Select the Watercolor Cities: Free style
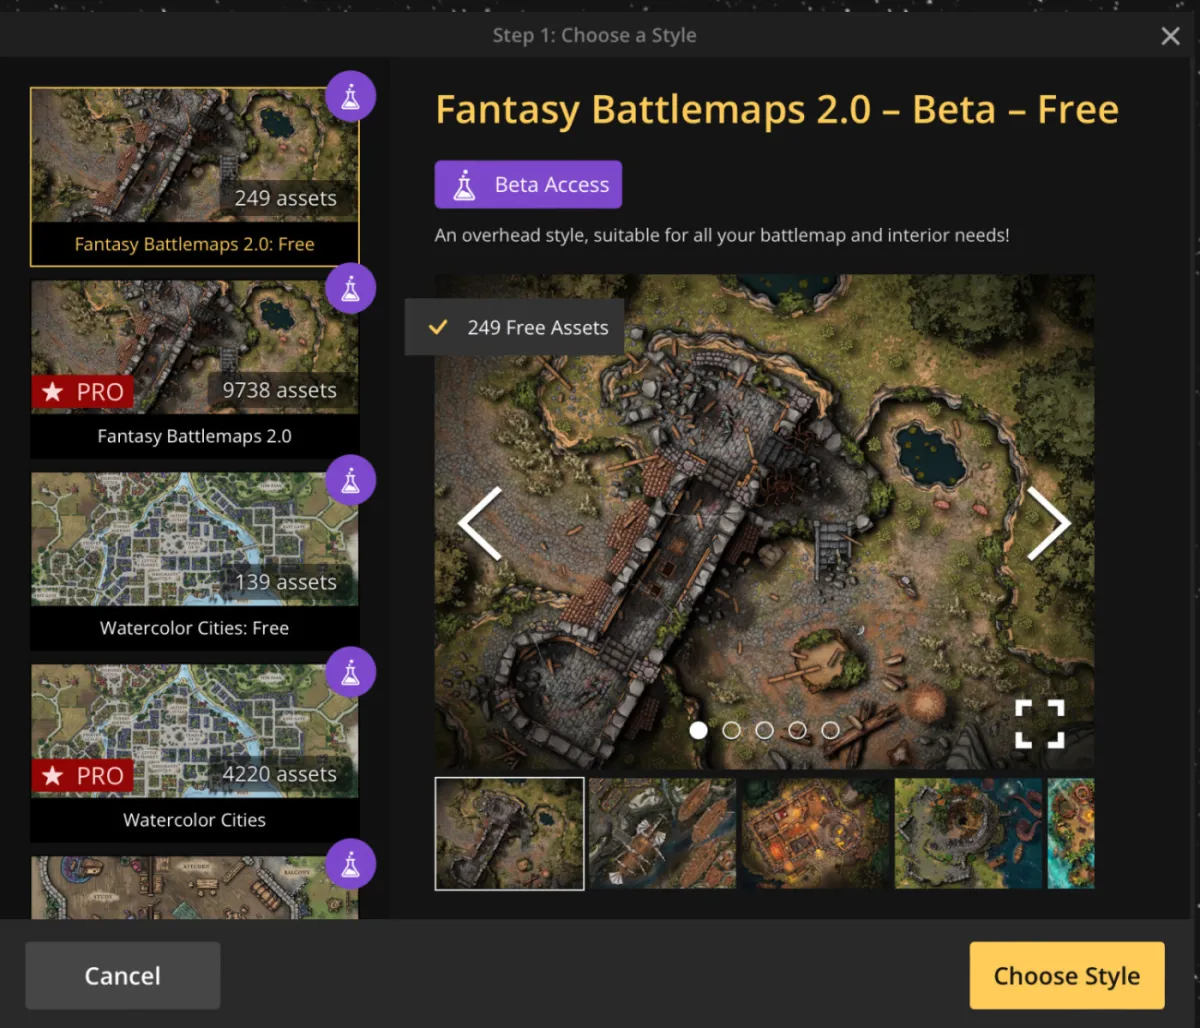This screenshot has width=1200, height=1028. [x=195, y=561]
